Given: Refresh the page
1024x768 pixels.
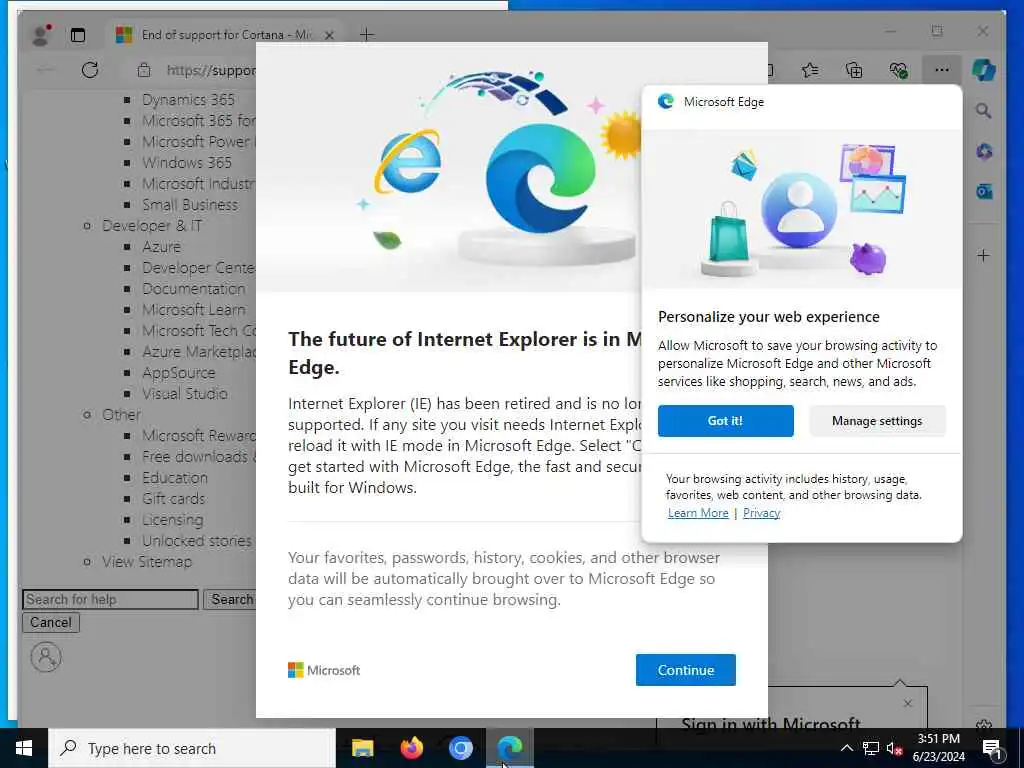Looking at the screenshot, I should [x=89, y=70].
